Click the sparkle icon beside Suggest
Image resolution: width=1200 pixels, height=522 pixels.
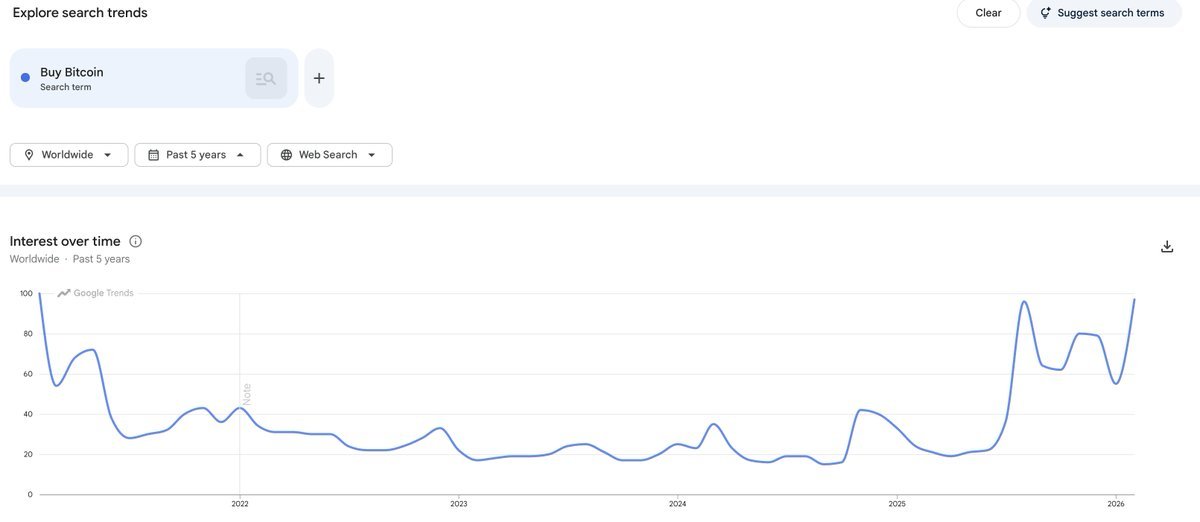1045,13
